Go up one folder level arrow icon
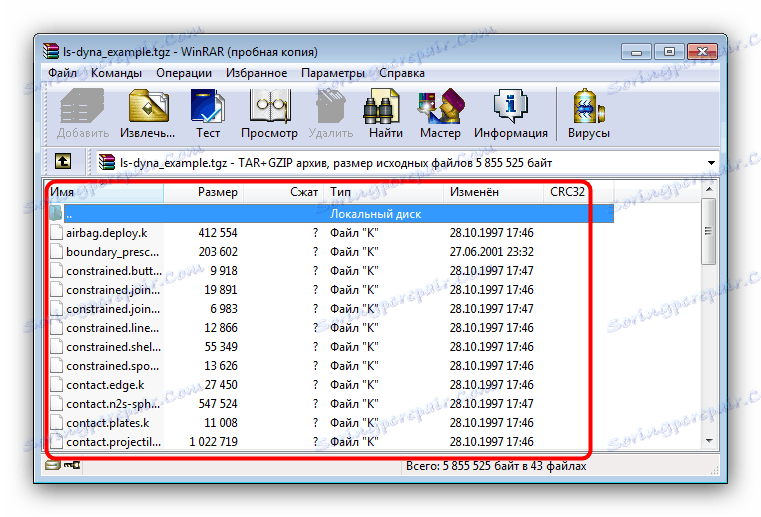 pos(63,162)
